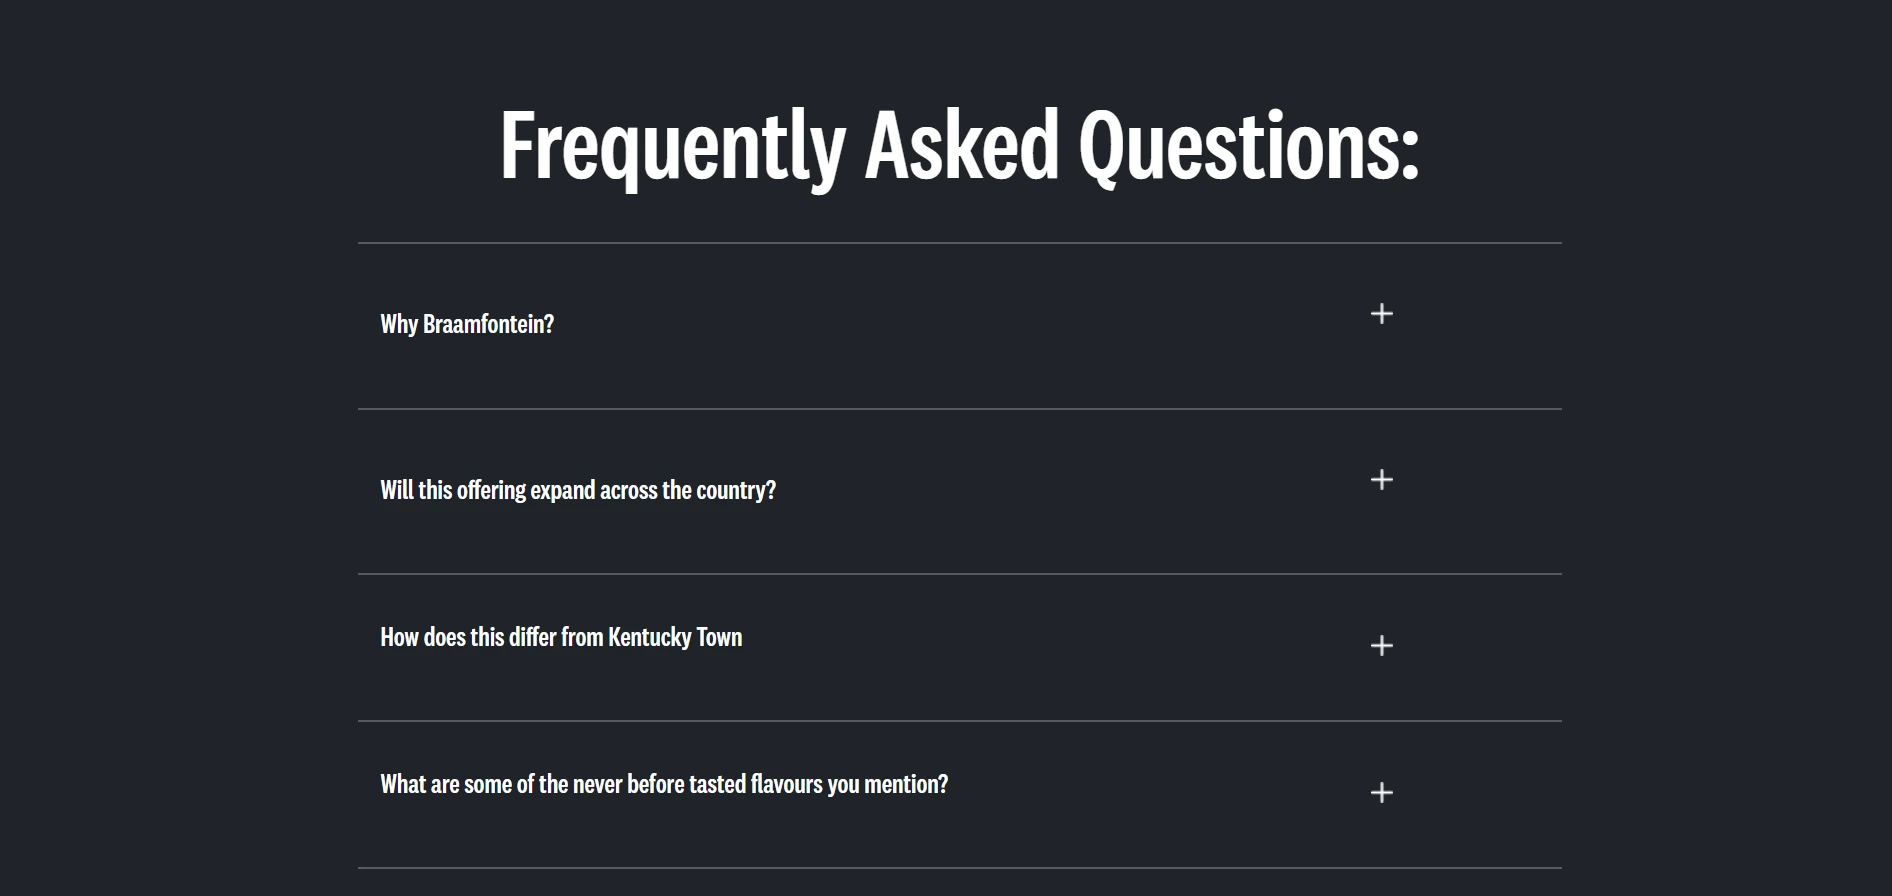Select the 'Why Braamfontein?' question text

tap(466, 324)
